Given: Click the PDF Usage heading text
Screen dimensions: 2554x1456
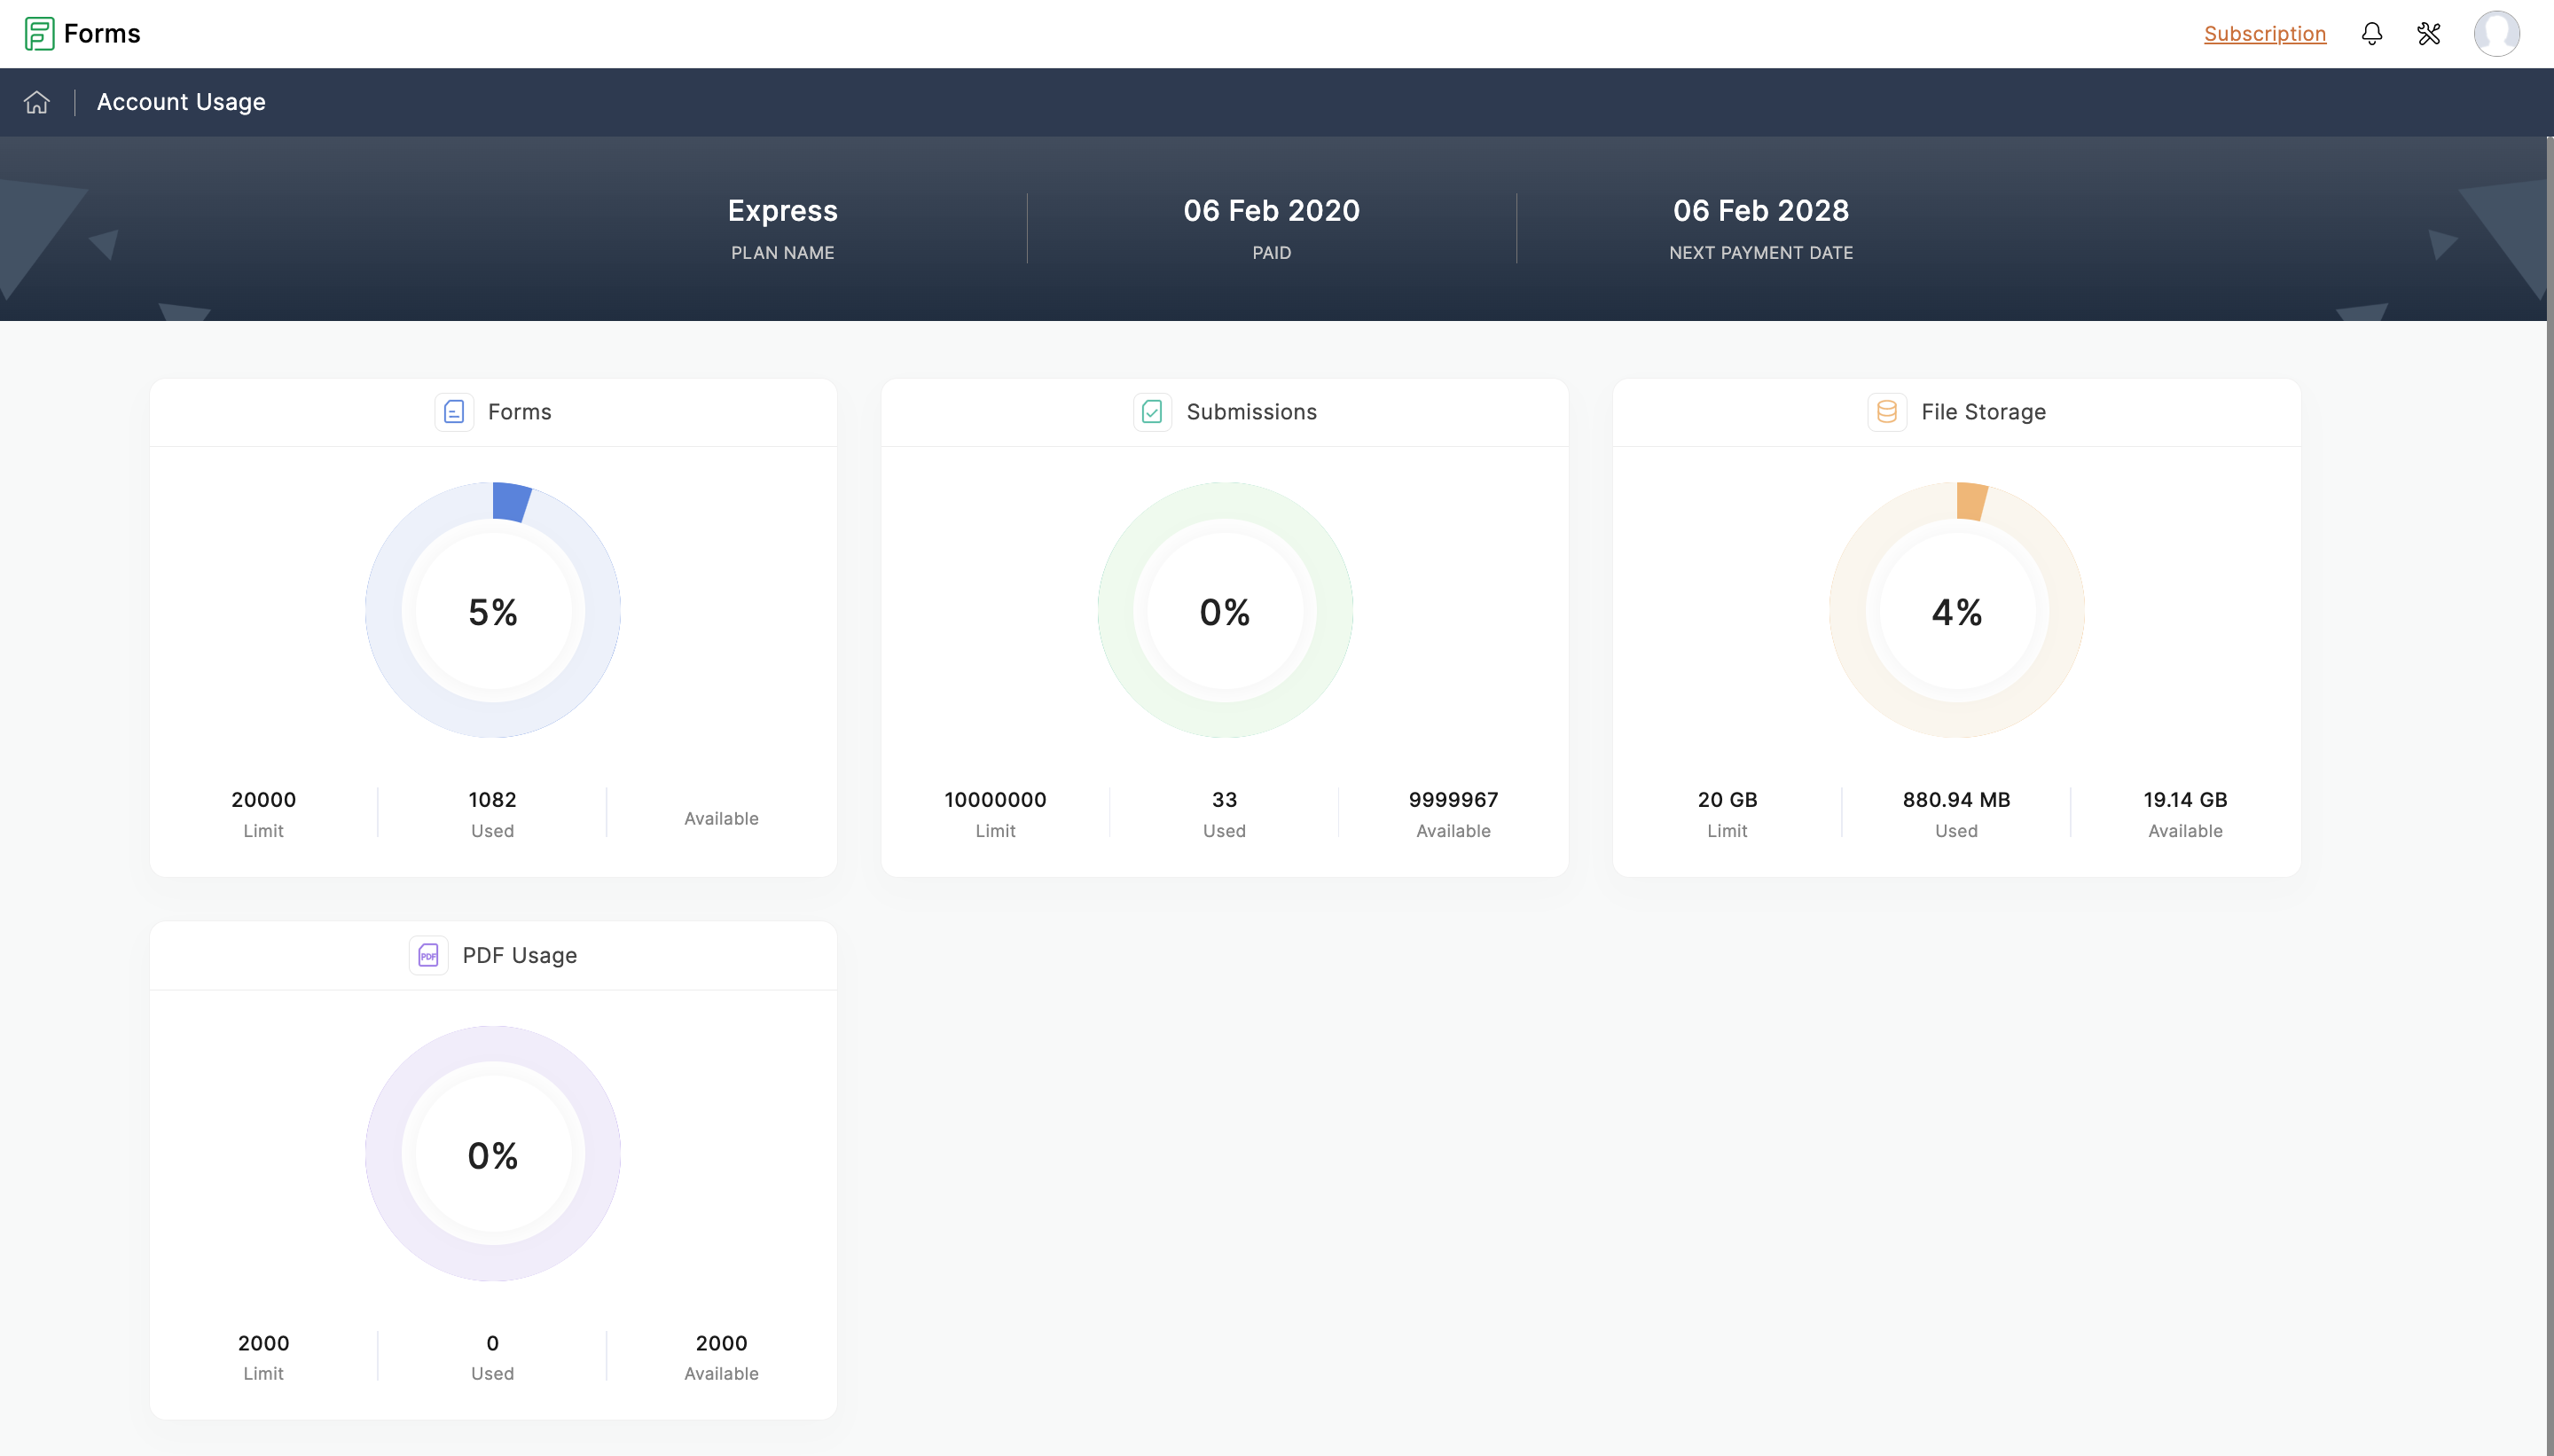Looking at the screenshot, I should tap(520, 955).
